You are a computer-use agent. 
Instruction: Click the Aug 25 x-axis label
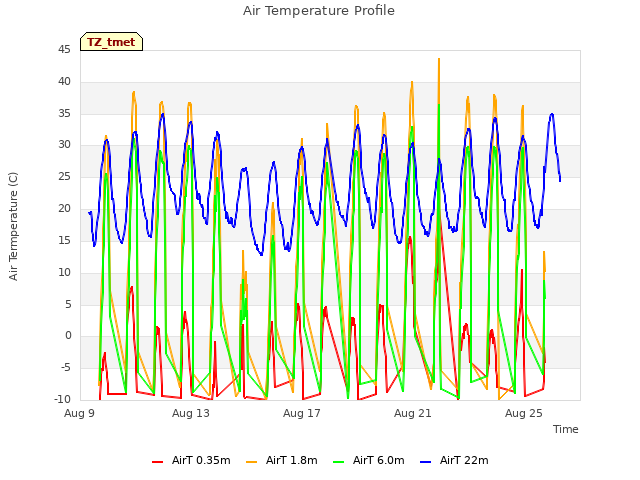tap(524, 413)
